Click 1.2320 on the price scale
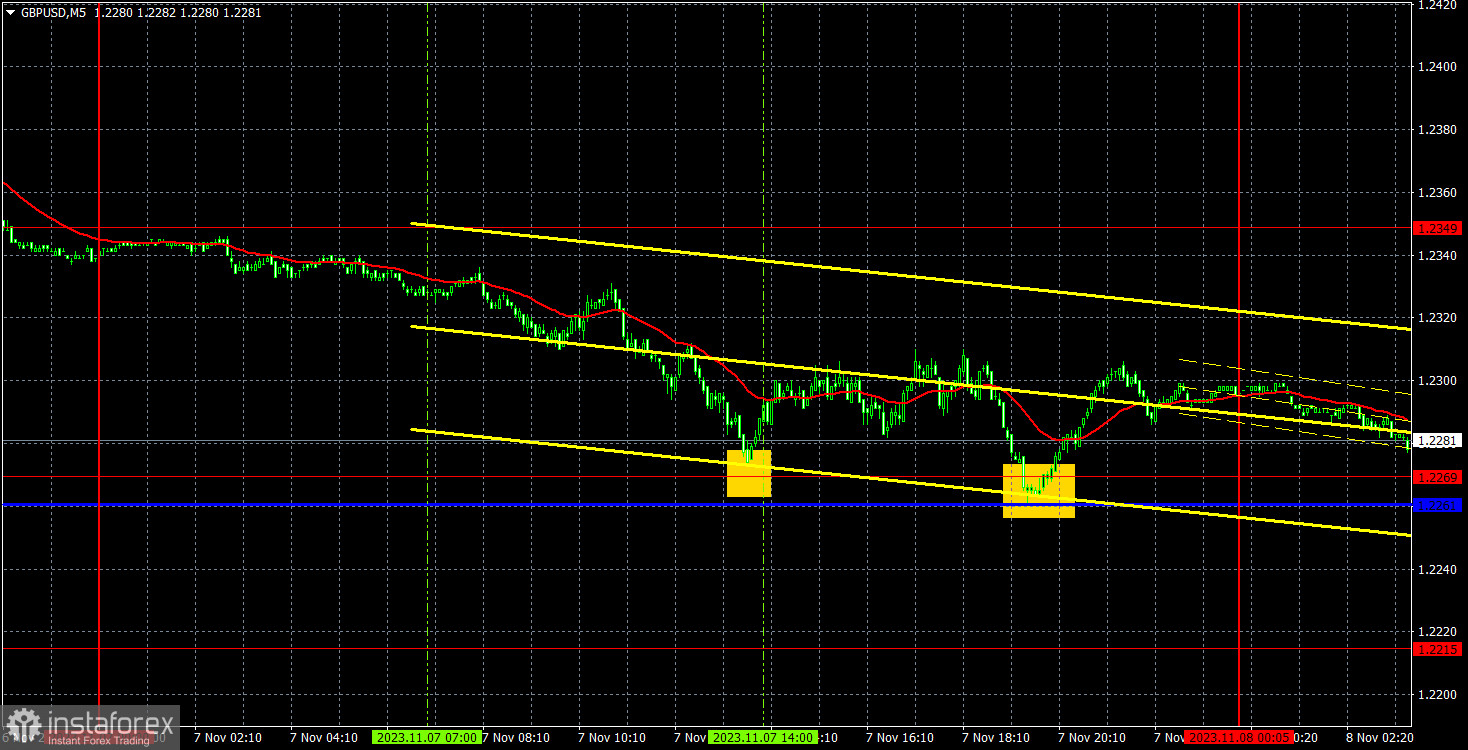The height and width of the screenshot is (750, 1468). click(1438, 318)
